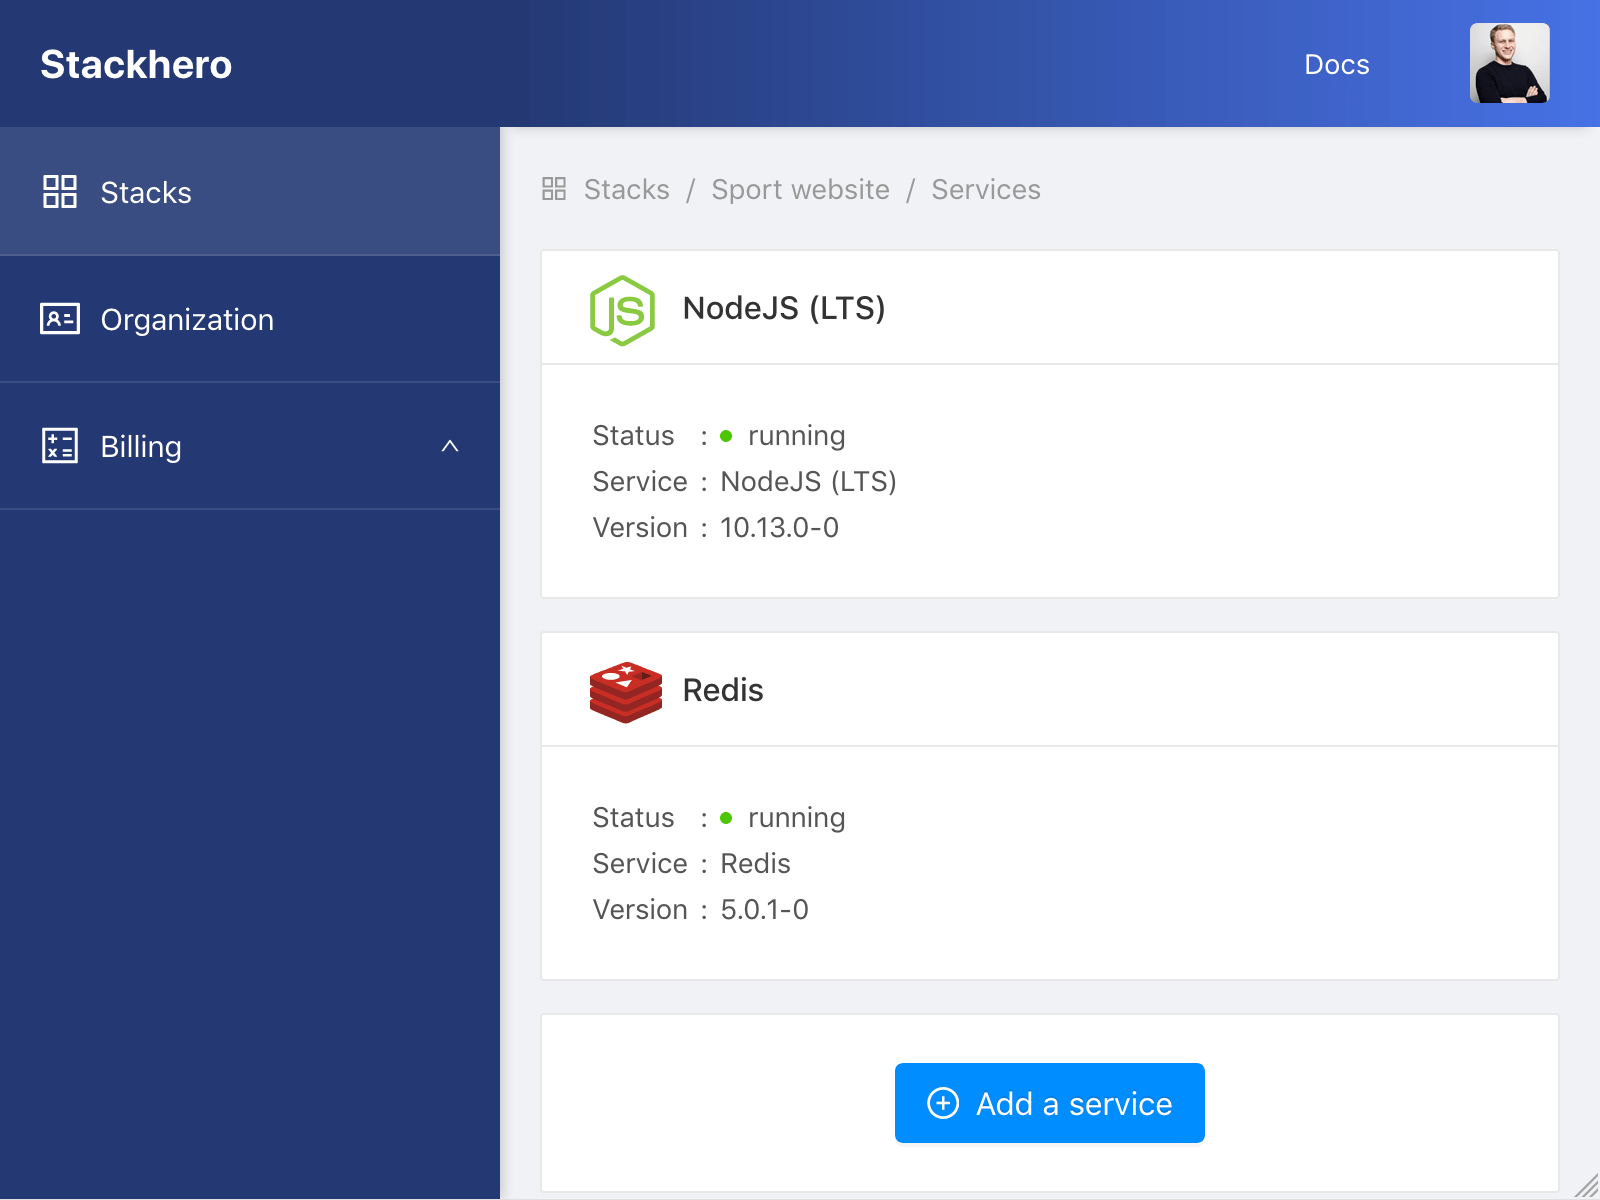Click the grid icon in the breadcrumb
Image resolution: width=1600 pixels, height=1200 pixels.
coord(554,188)
